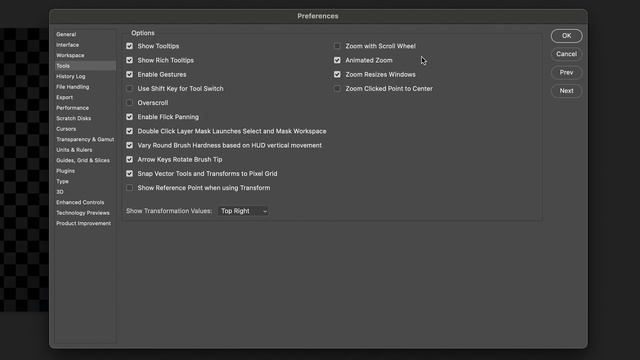The image size is (640, 360).
Task: Open Show Transformation Values dropdown
Action: pos(244,211)
